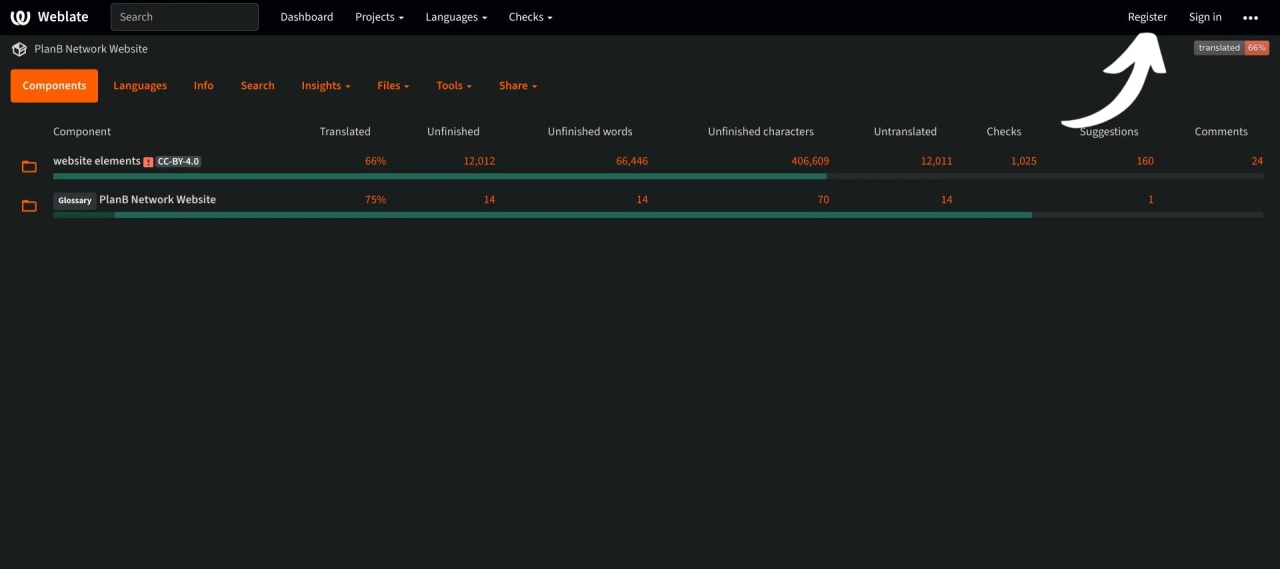
Task: Sort by Unfinished column header
Action: point(453,132)
